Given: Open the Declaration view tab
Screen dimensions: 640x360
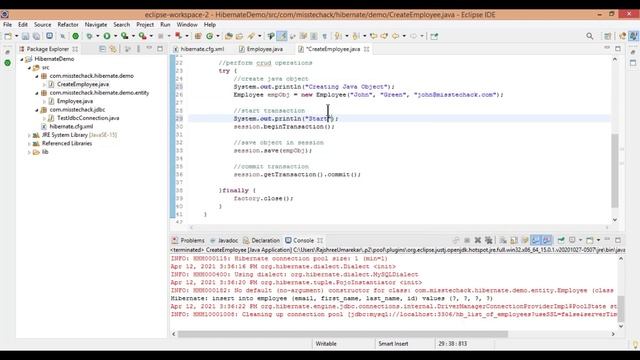Looking at the screenshot, I should (x=262, y=240).
